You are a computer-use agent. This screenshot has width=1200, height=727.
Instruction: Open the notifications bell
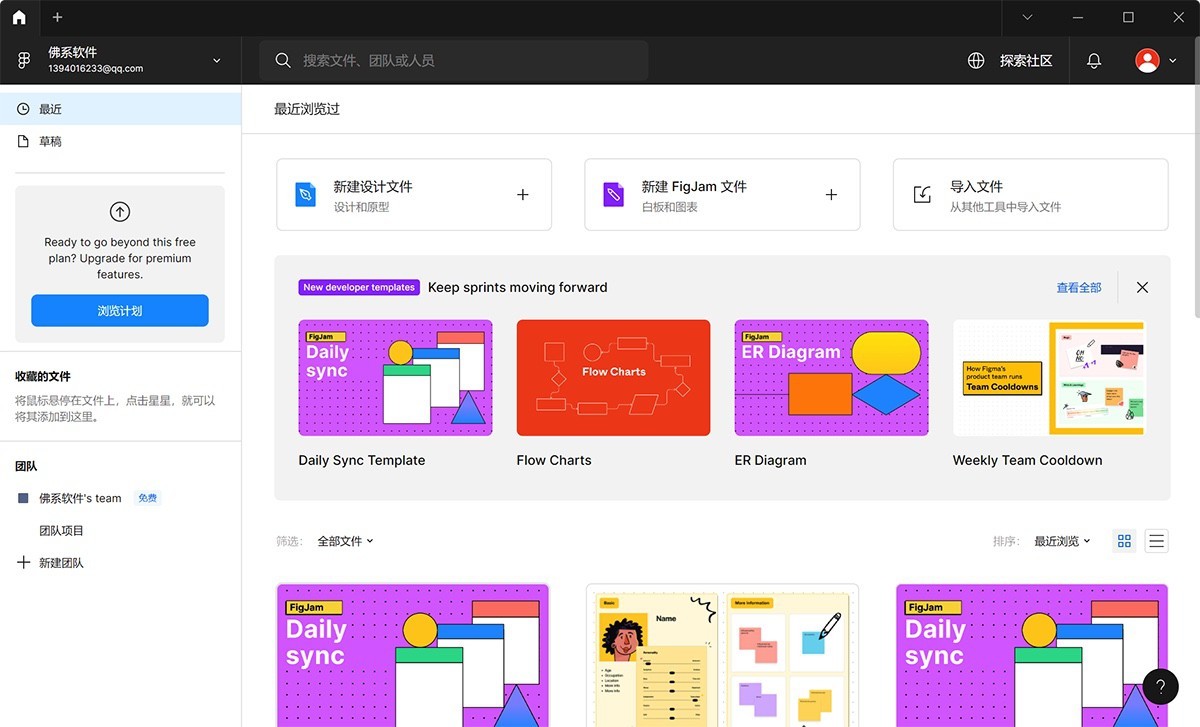tap(1093, 60)
